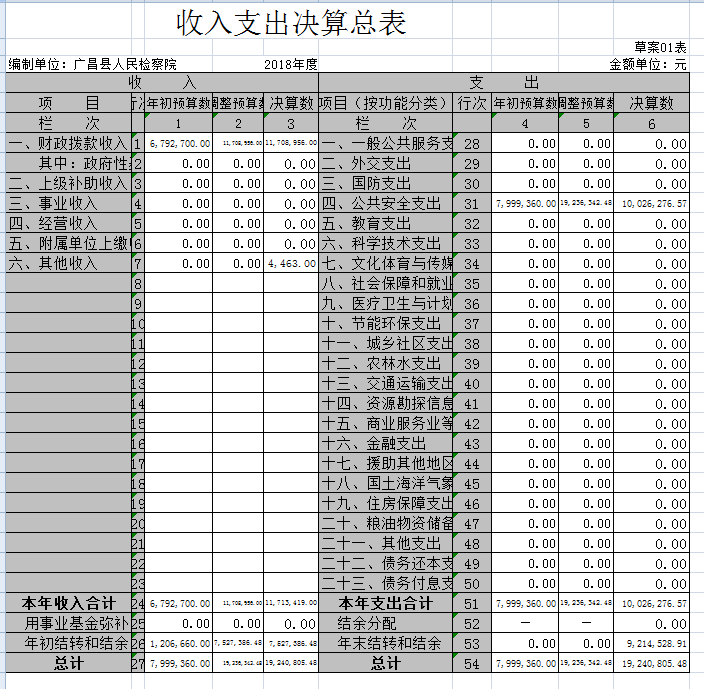Select row label 三、事业收入

click(69, 203)
